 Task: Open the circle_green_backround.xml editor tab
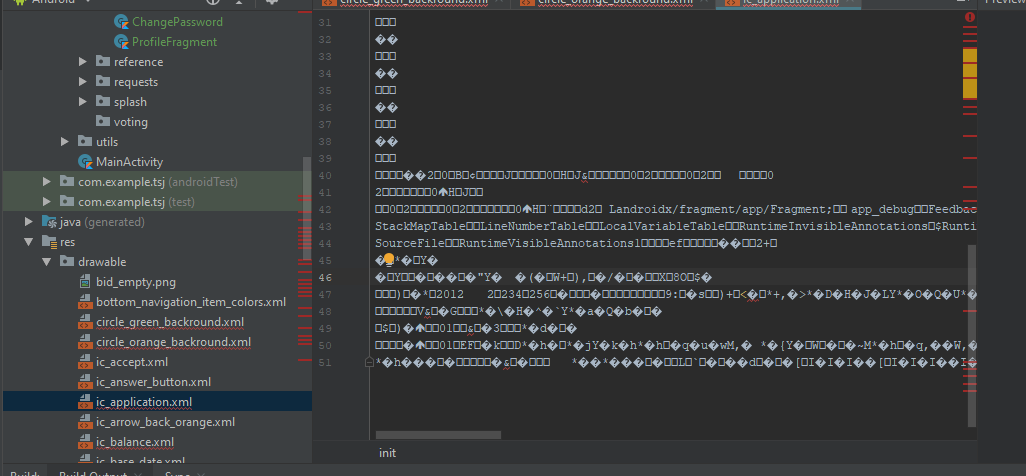pos(412,3)
